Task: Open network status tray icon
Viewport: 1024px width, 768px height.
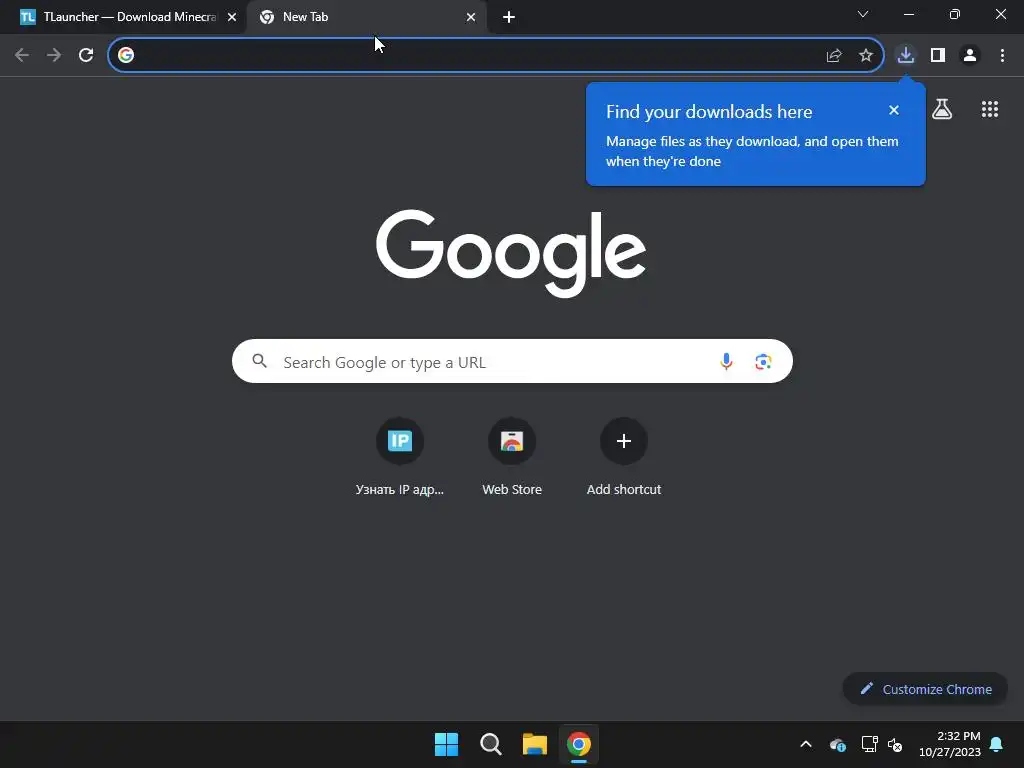Action: coord(869,744)
